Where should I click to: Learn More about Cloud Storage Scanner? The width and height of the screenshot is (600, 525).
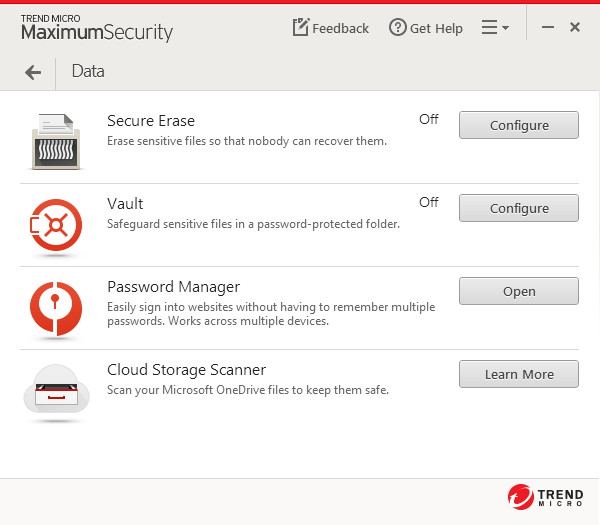click(x=519, y=374)
